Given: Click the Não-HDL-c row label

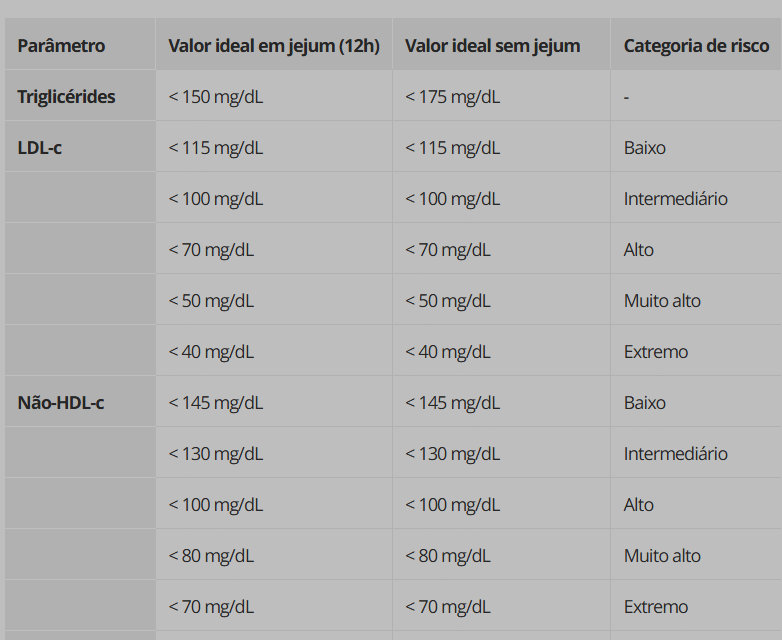Looking at the screenshot, I should pyautogui.click(x=61, y=403).
